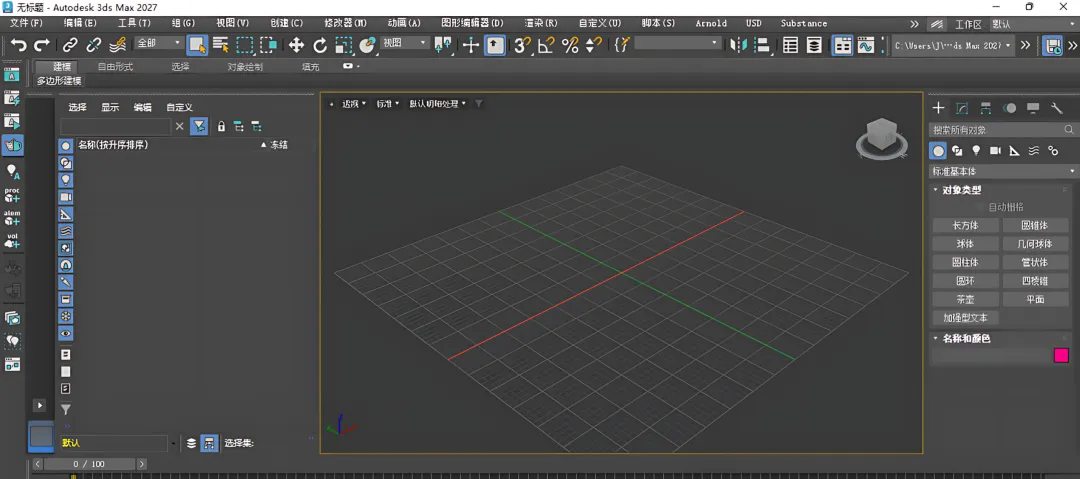Image resolution: width=1080 pixels, height=479 pixels.
Task: Open the Modify tab in the command panel
Action: [962, 108]
